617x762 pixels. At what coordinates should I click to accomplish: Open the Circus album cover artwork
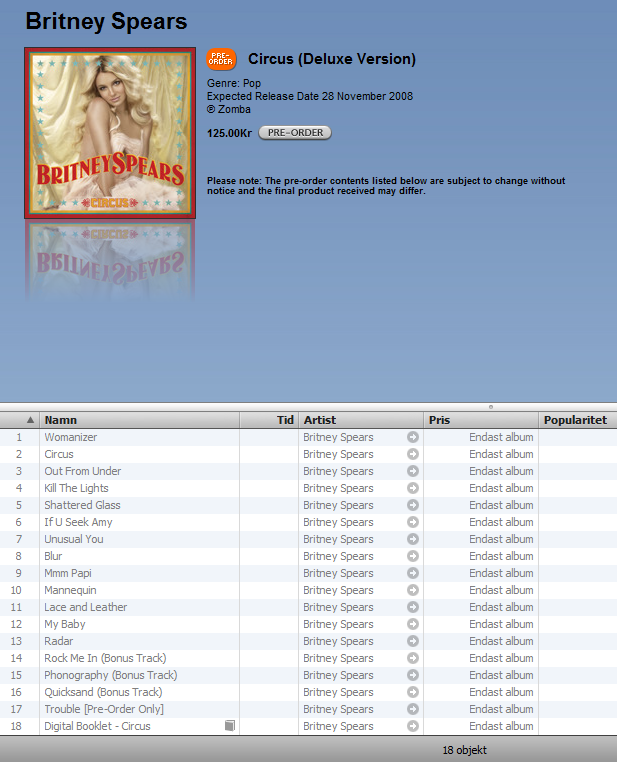pyautogui.click(x=110, y=133)
